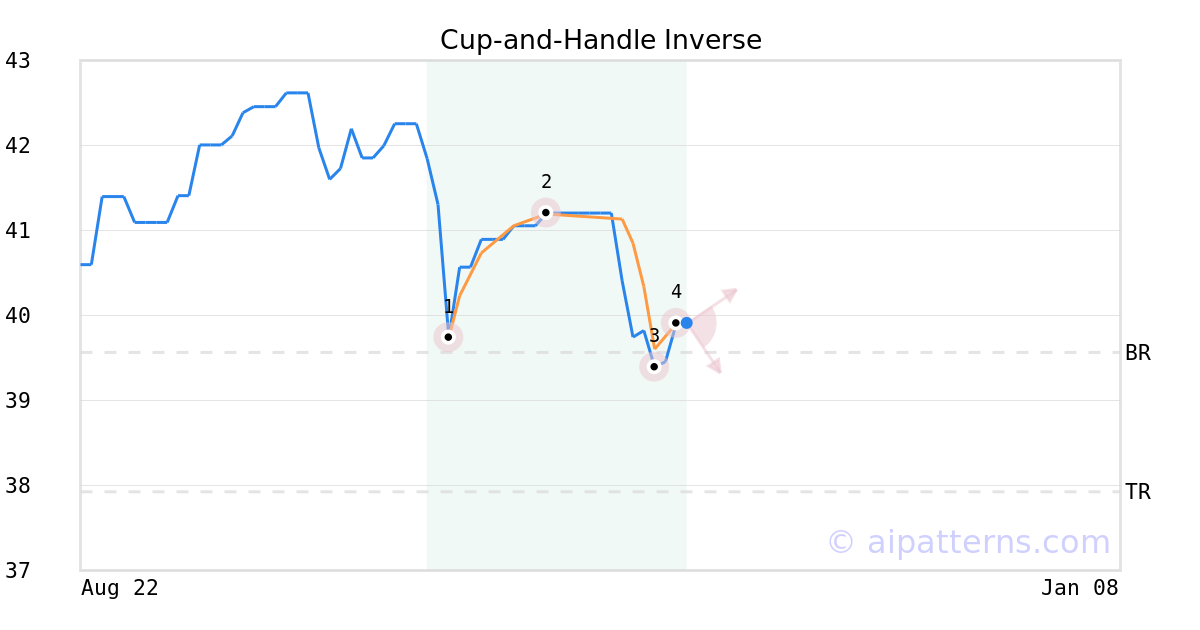
Task: Click the 40 price axis label
Action: [18, 316]
